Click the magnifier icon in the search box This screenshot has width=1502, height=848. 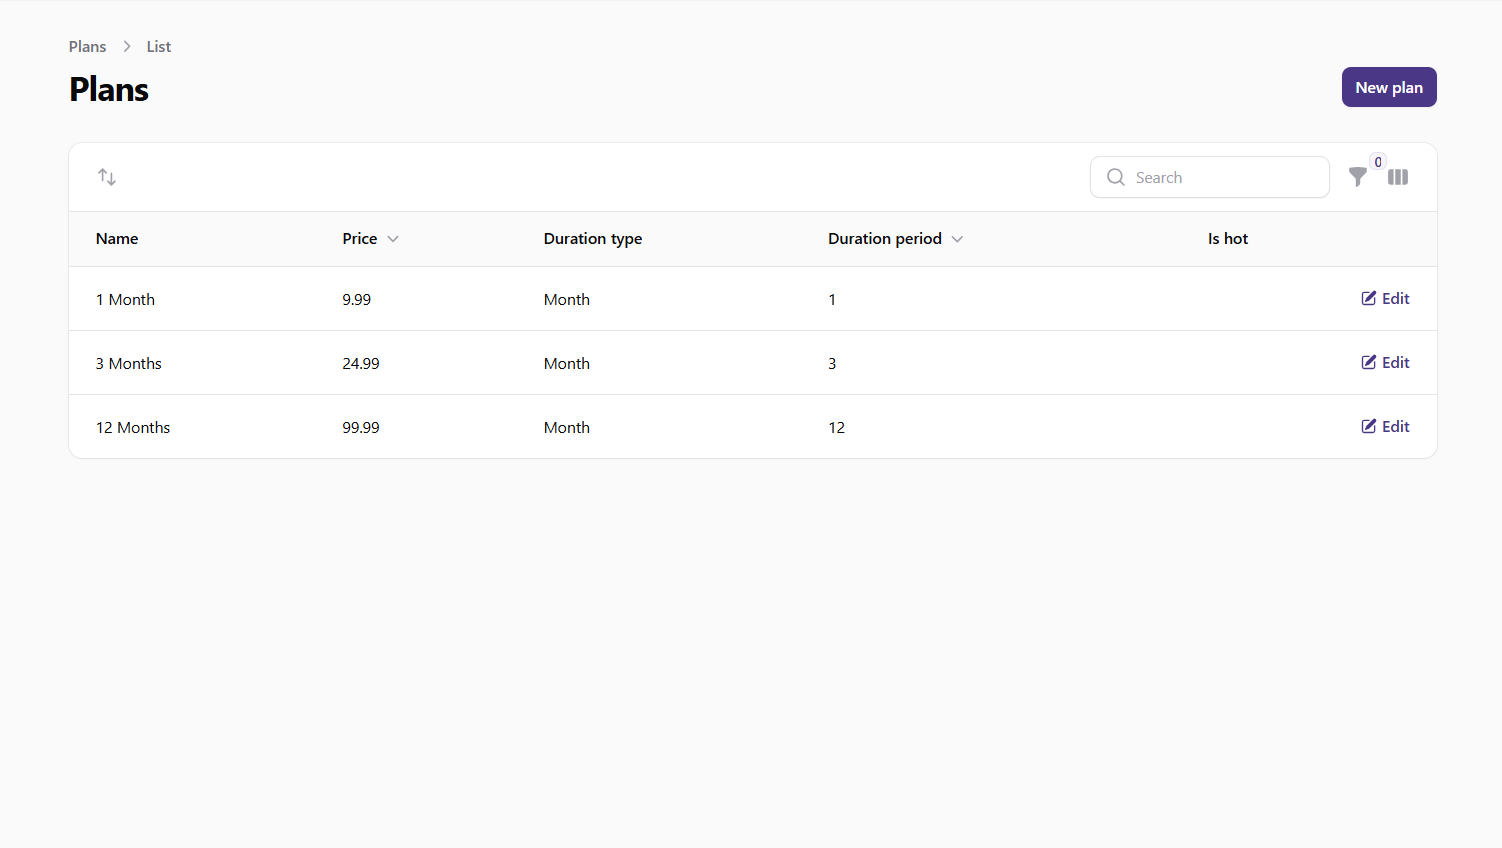(x=1116, y=177)
